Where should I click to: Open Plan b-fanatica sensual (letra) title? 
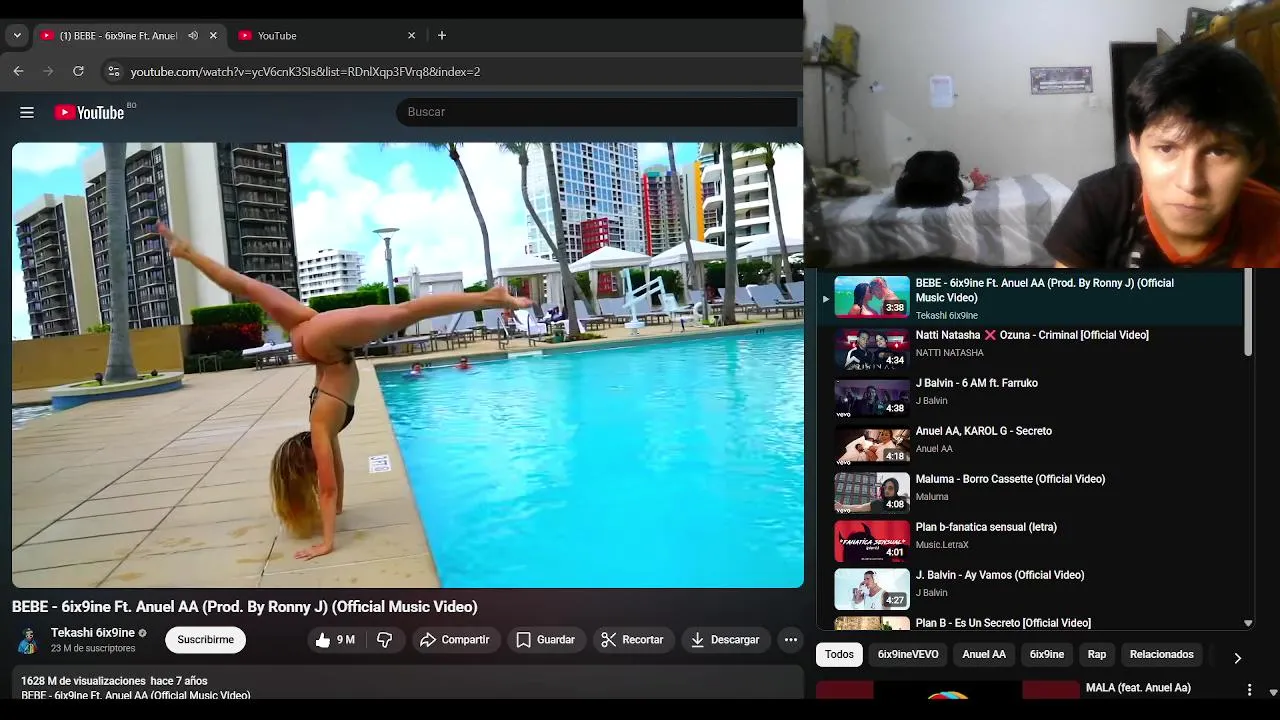[x=986, y=527]
